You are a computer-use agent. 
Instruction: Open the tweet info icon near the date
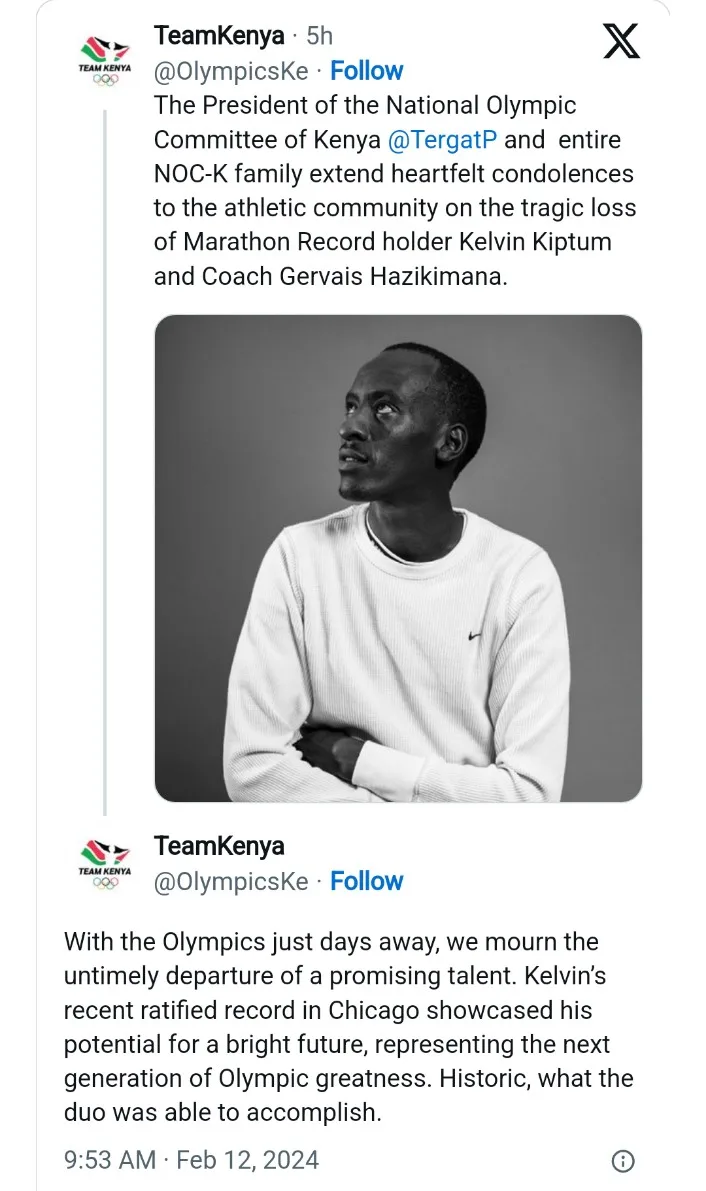622,1161
